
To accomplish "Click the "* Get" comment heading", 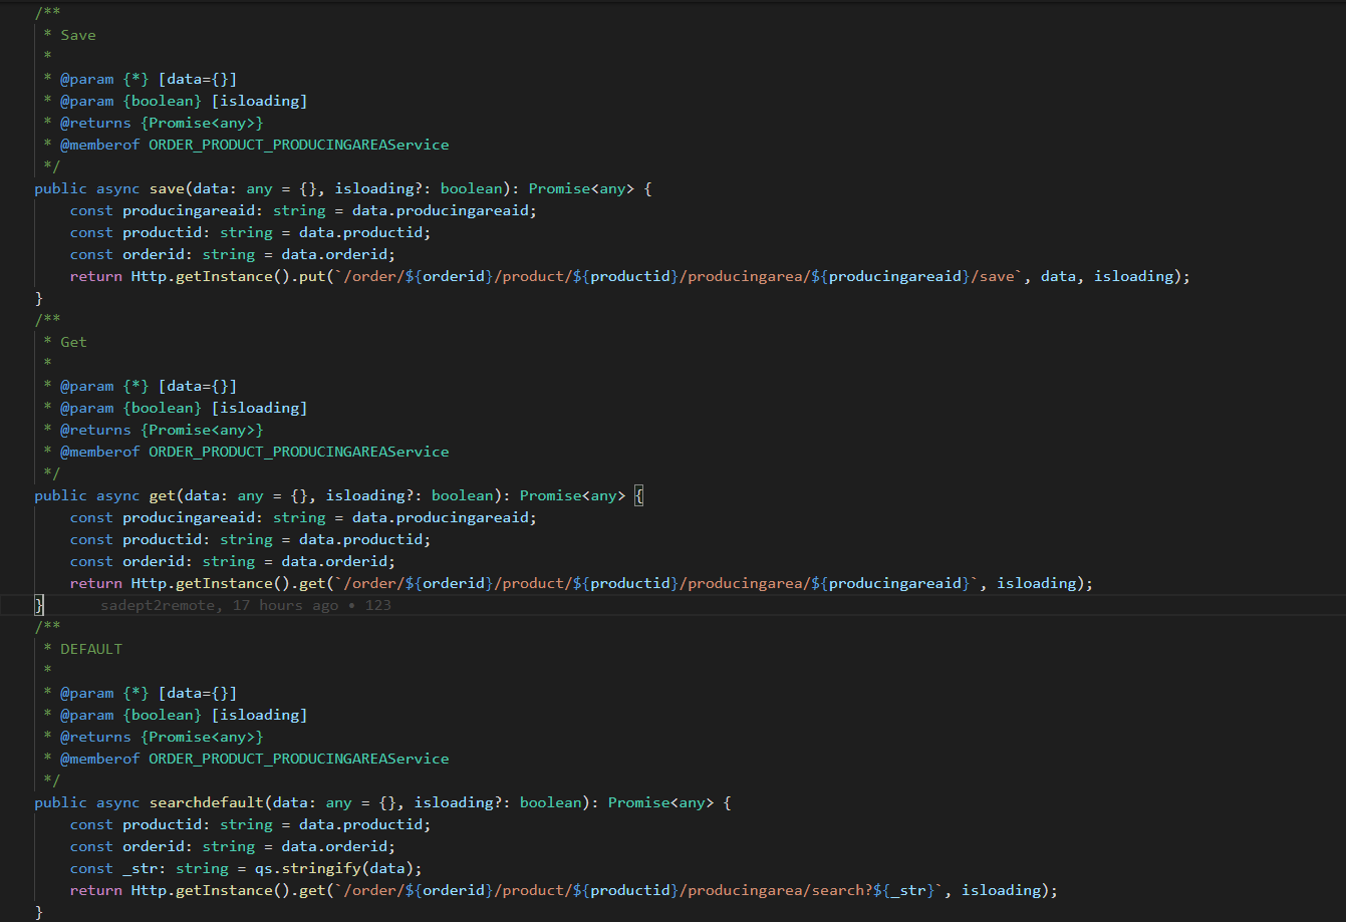I will [65, 342].
